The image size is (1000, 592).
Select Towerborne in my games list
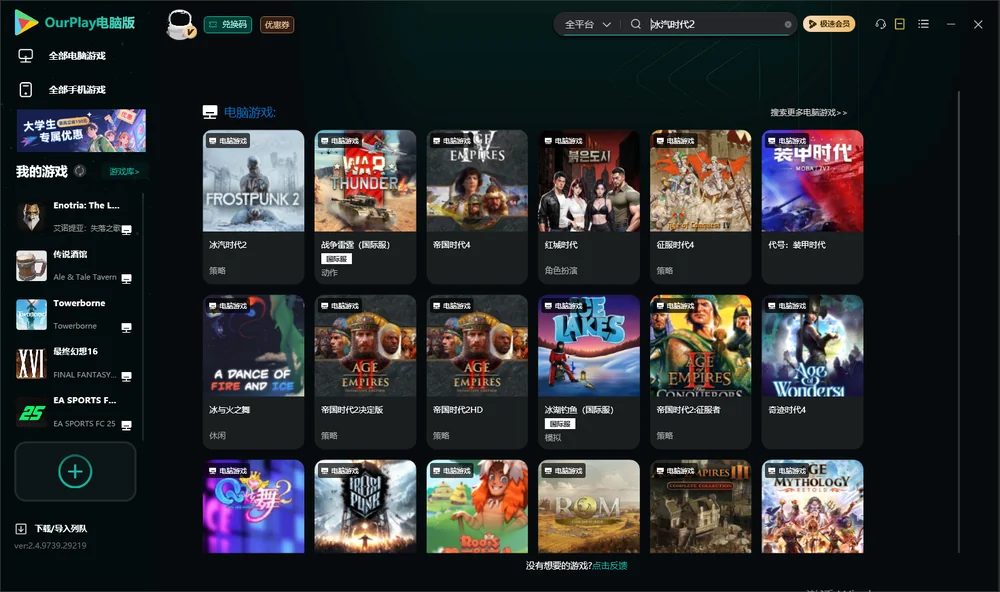point(75,314)
